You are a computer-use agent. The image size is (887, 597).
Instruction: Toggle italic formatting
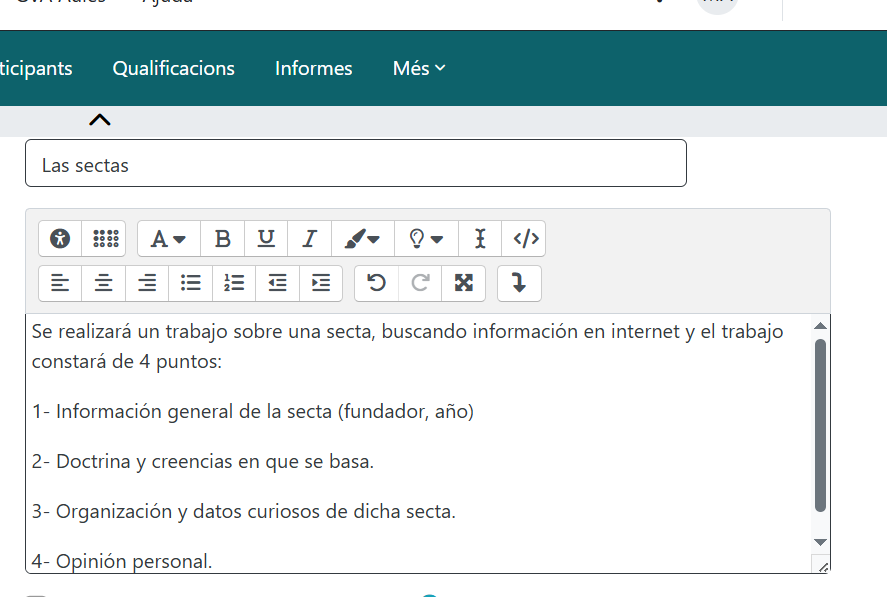click(310, 239)
